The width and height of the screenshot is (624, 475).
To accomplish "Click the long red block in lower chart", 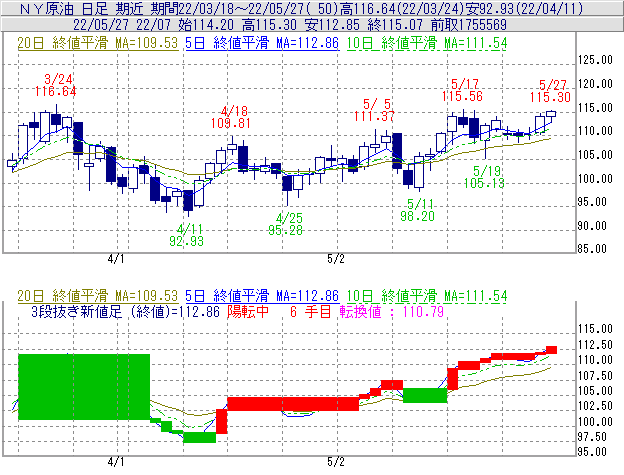I will [x=293, y=404].
